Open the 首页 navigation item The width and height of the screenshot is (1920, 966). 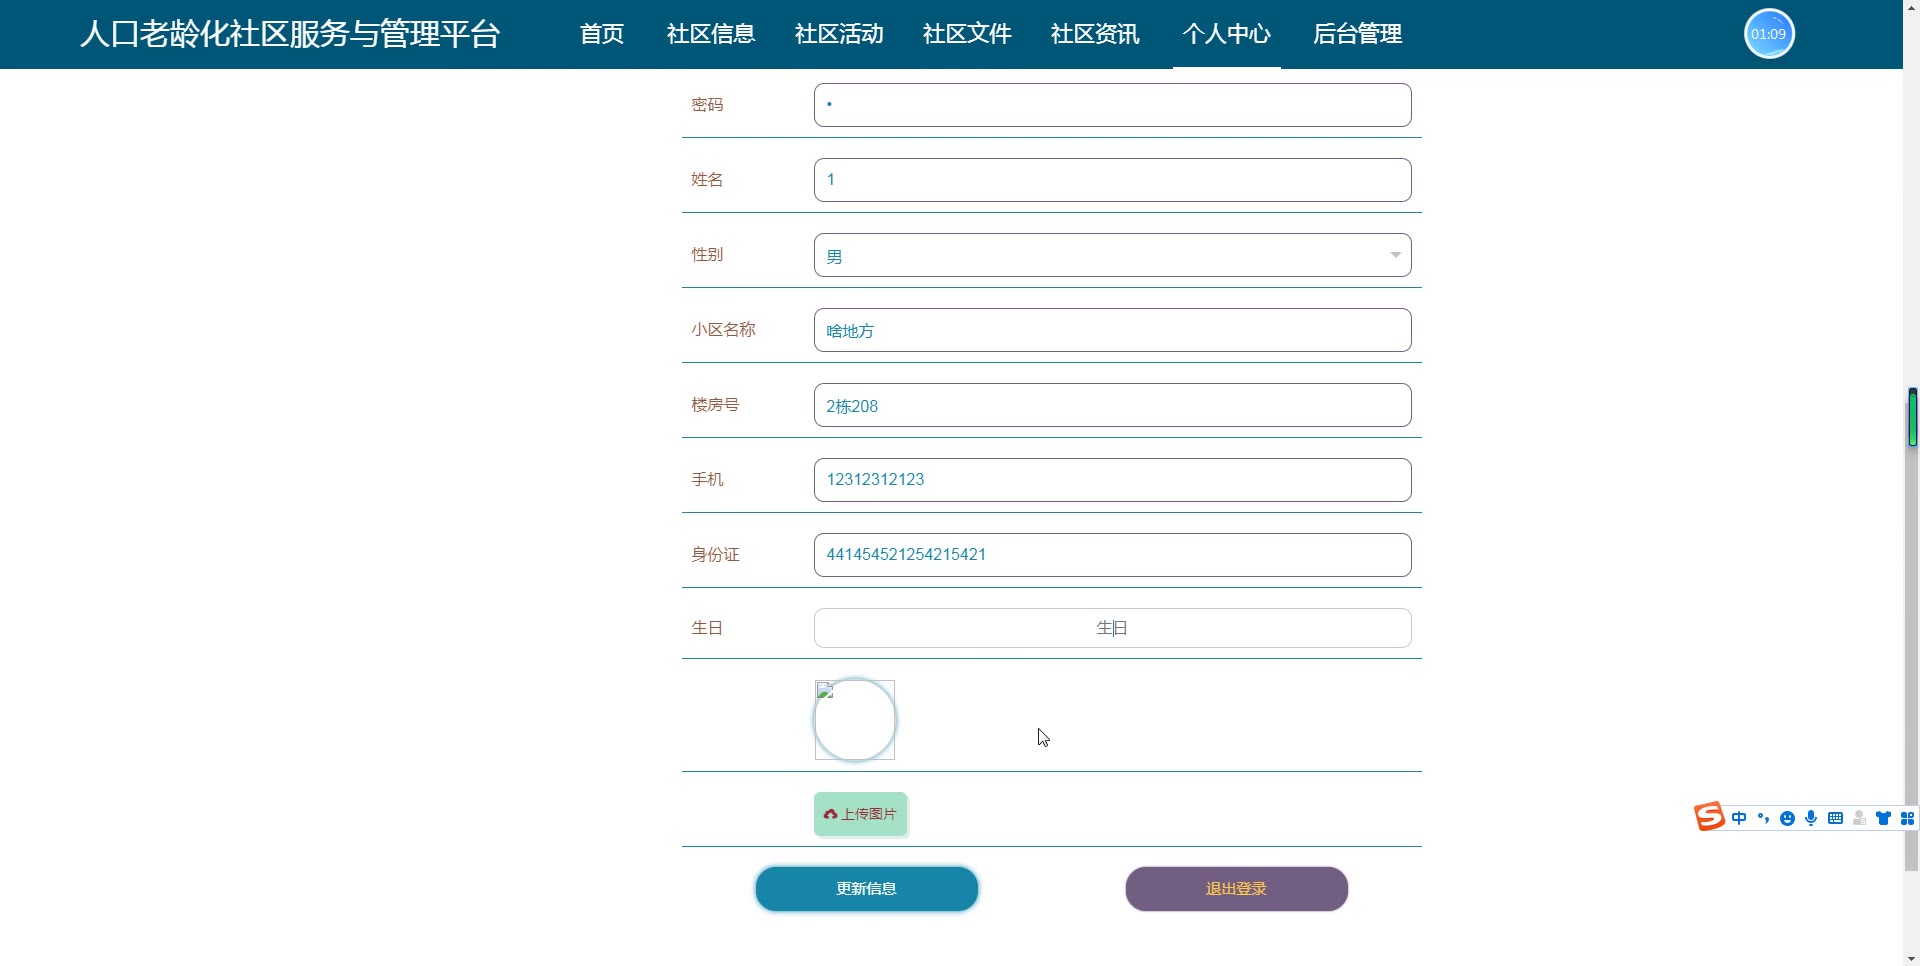coord(601,34)
